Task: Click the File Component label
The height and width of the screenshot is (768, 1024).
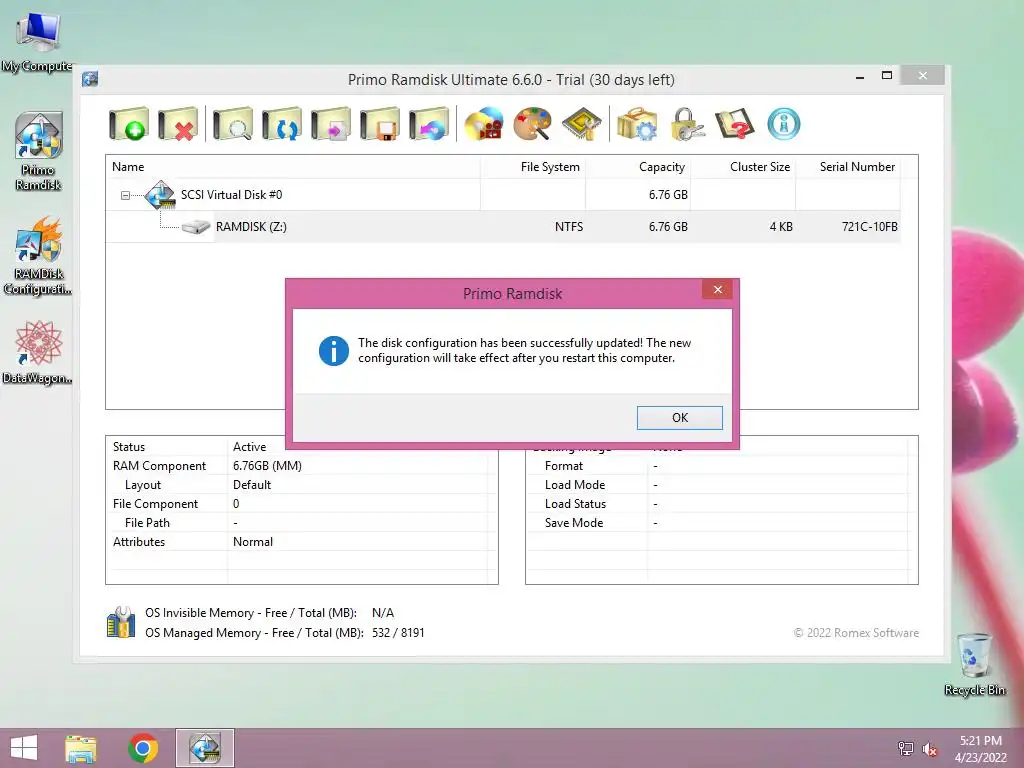Action: coord(155,504)
